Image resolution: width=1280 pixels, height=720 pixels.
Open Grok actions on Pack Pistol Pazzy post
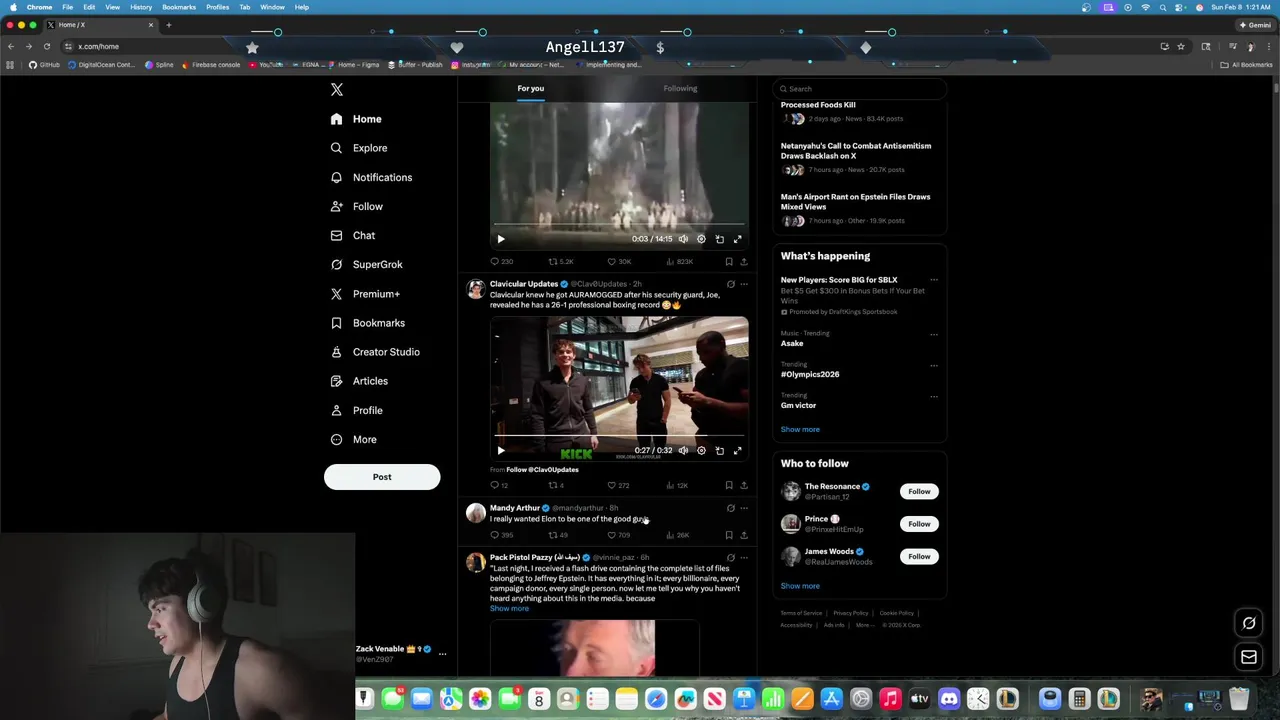click(x=730, y=557)
